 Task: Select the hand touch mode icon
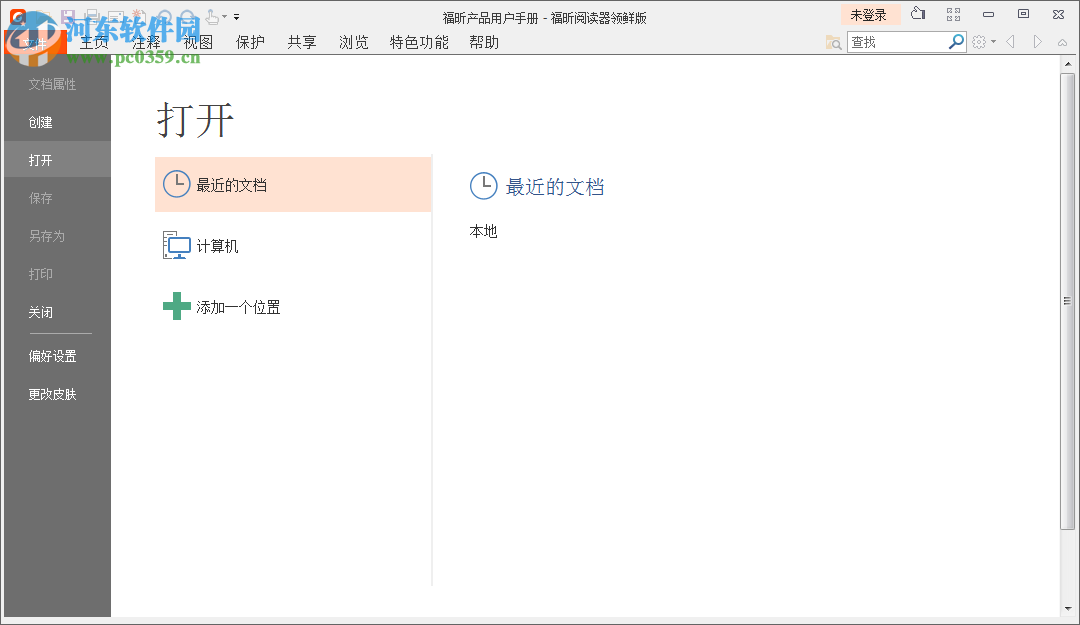(213, 17)
